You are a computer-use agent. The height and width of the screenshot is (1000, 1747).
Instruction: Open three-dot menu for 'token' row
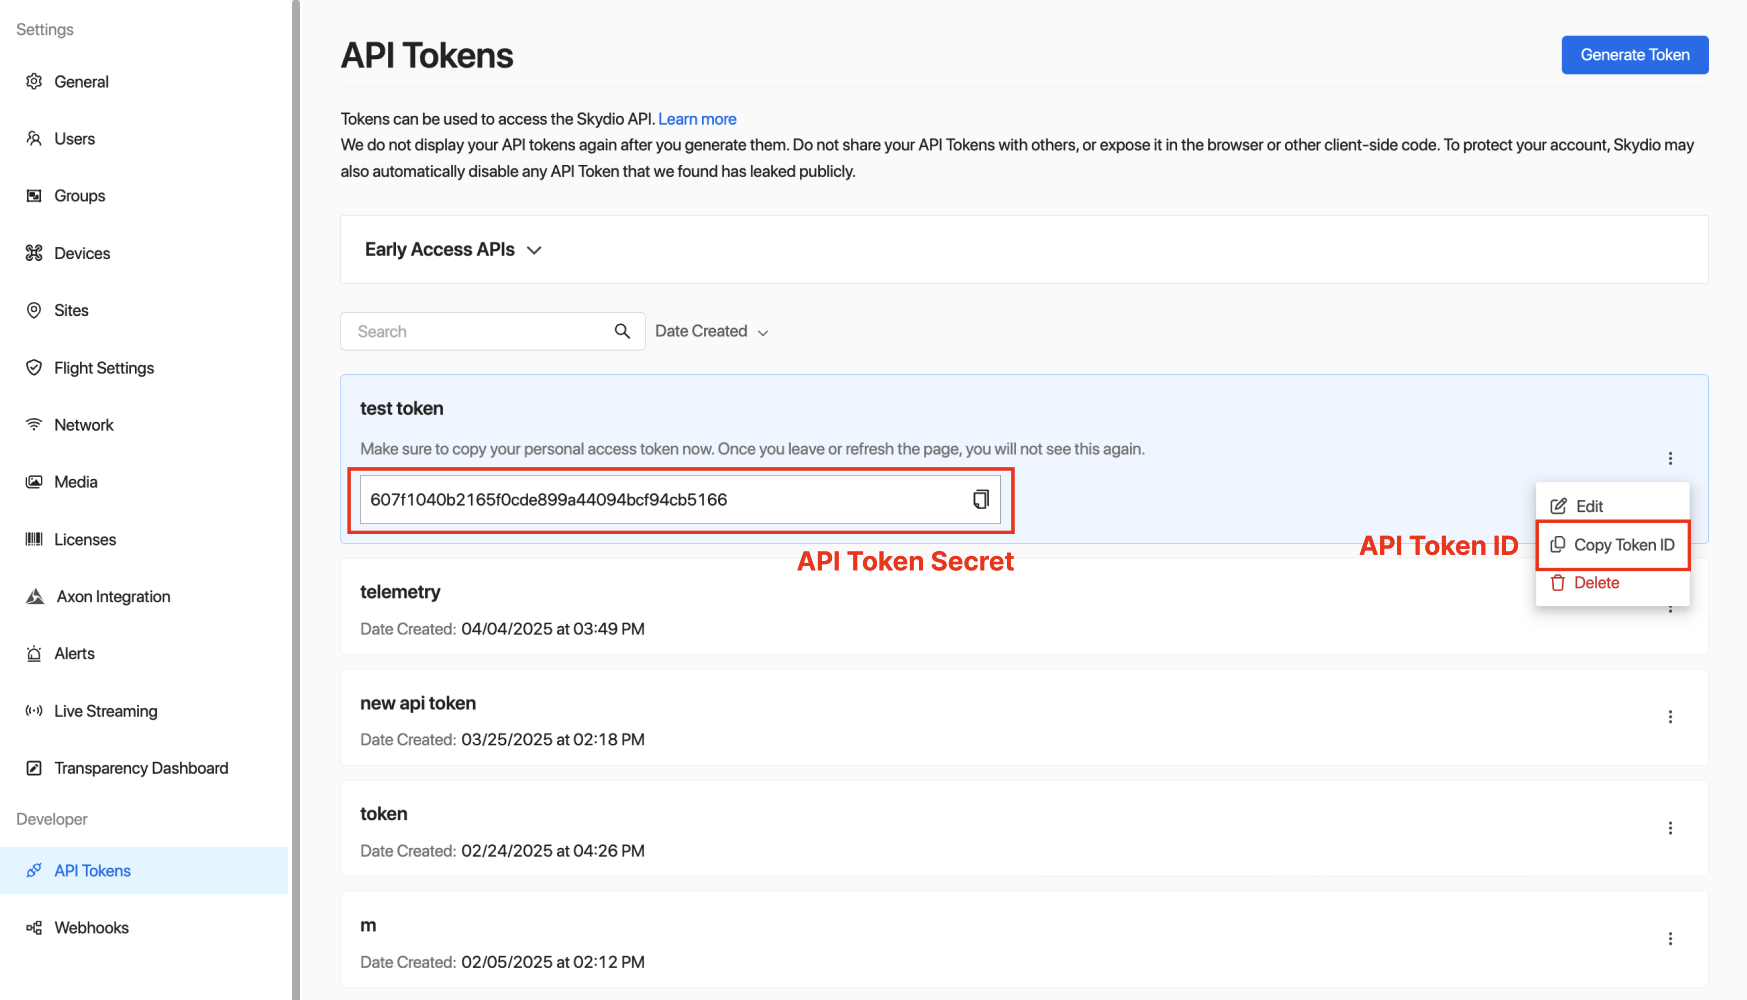coord(1670,828)
